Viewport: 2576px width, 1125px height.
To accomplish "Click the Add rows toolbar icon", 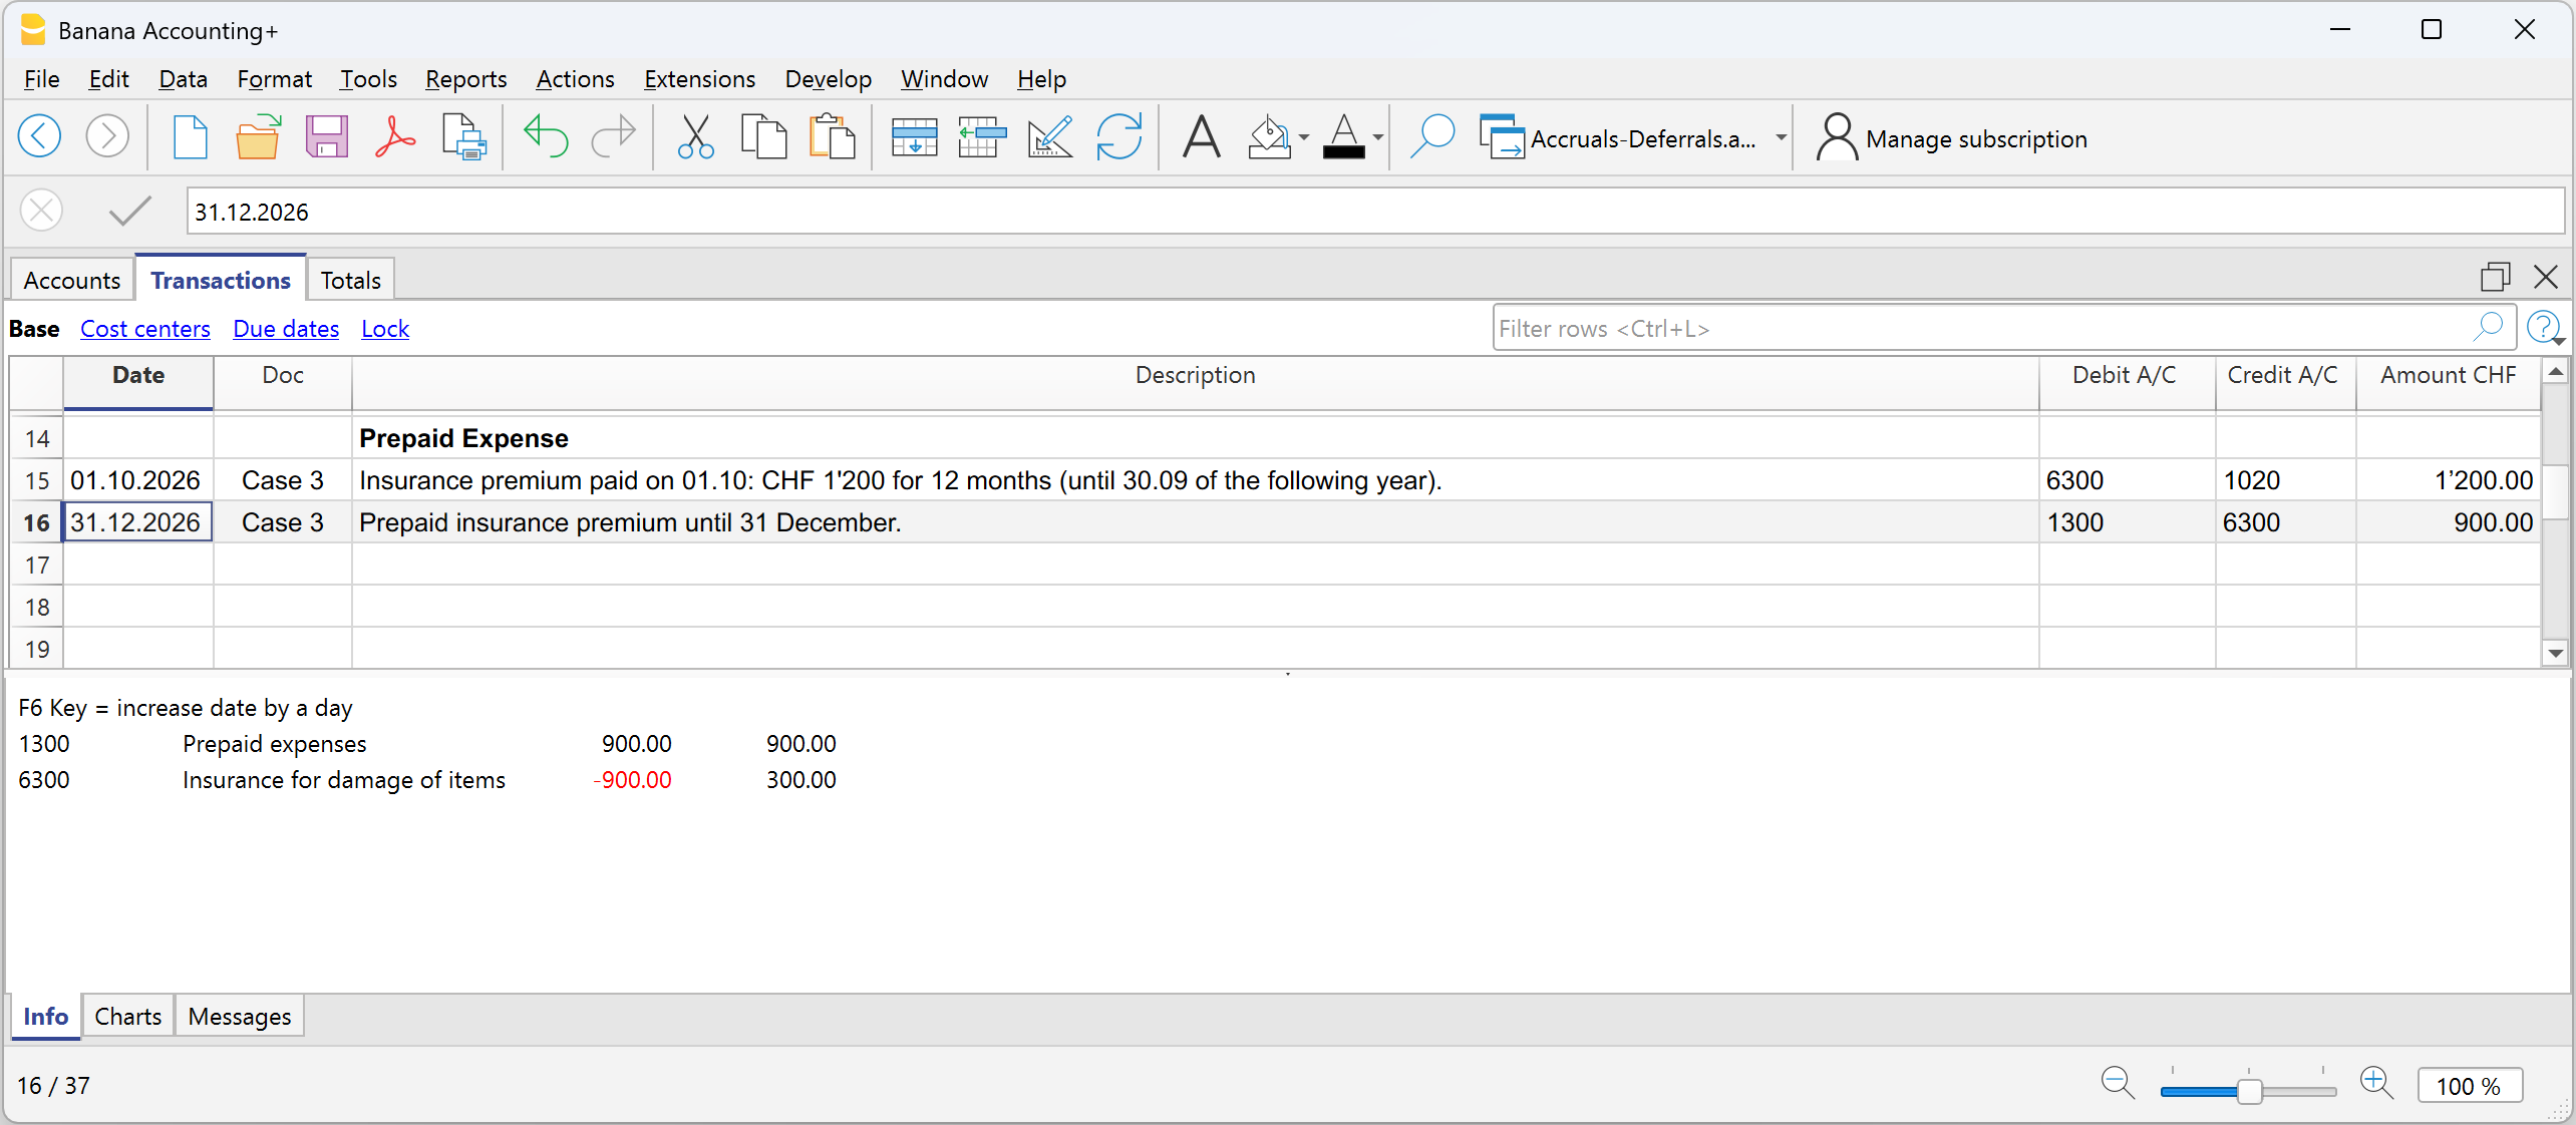I will point(913,137).
